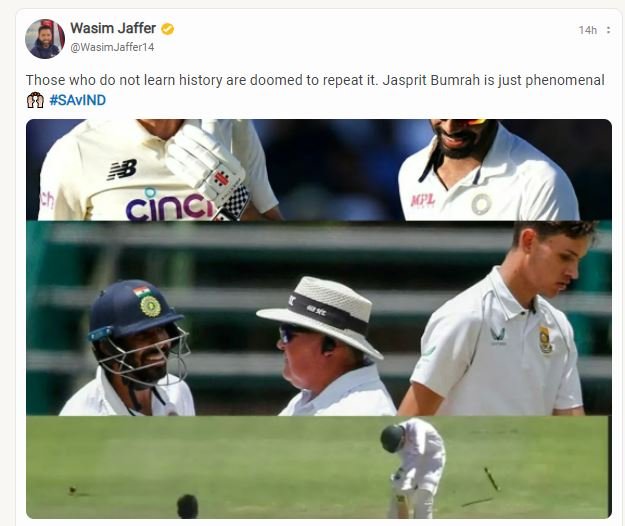The image size is (625, 526).
Task: Open the middle photo showing the umpire
Action: click(319, 319)
